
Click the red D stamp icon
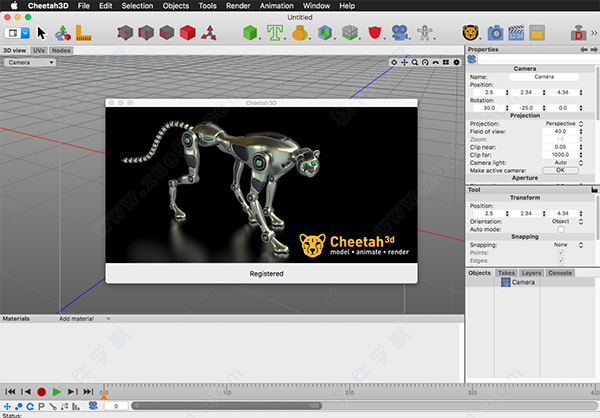(578, 33)
